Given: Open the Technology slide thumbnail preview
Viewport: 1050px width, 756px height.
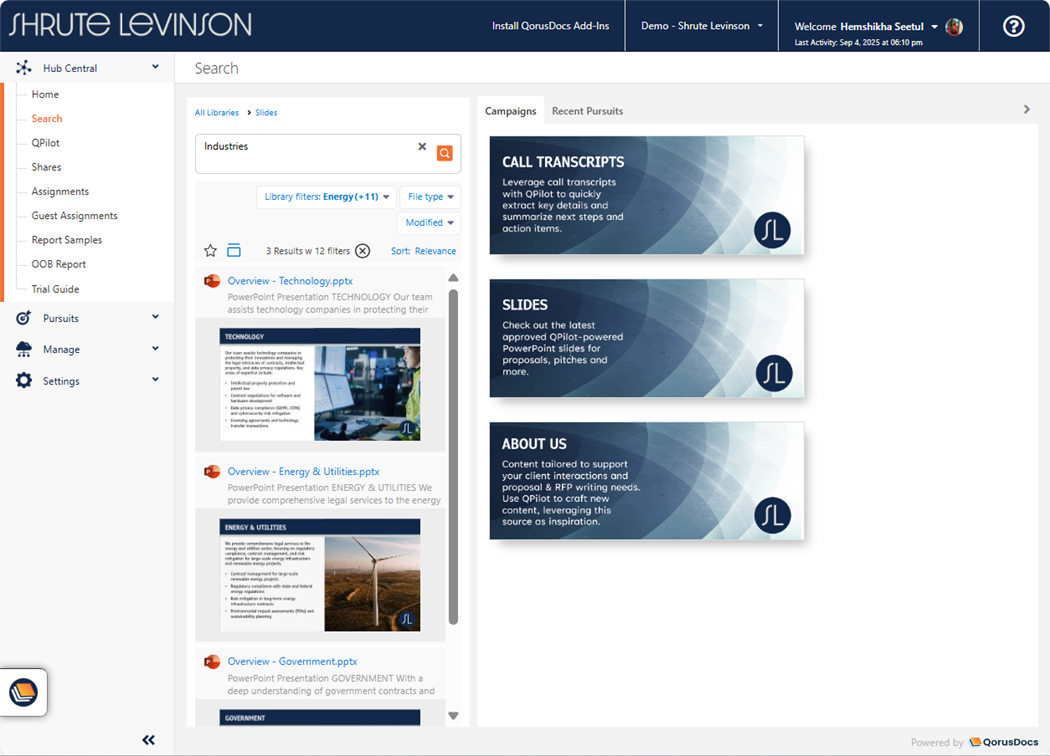Looking at the screenshot, I should [x=320, y=384].
